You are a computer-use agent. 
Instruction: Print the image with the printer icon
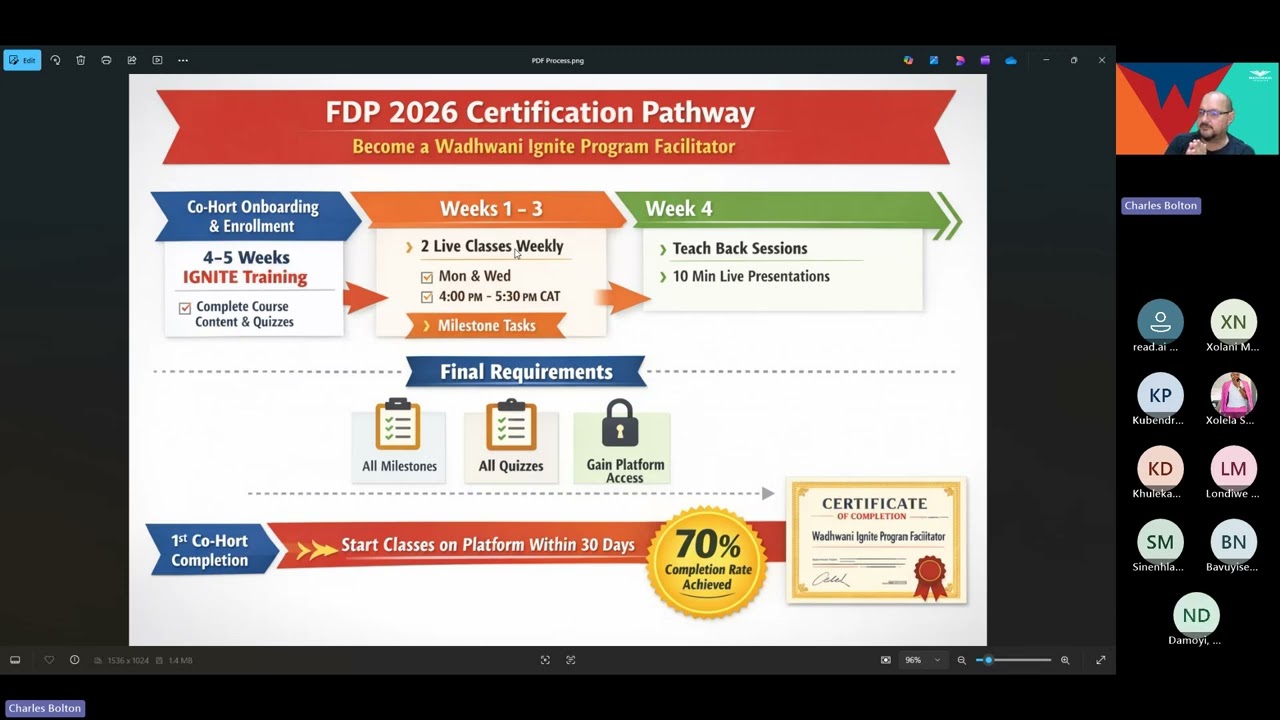coord(106,60)
